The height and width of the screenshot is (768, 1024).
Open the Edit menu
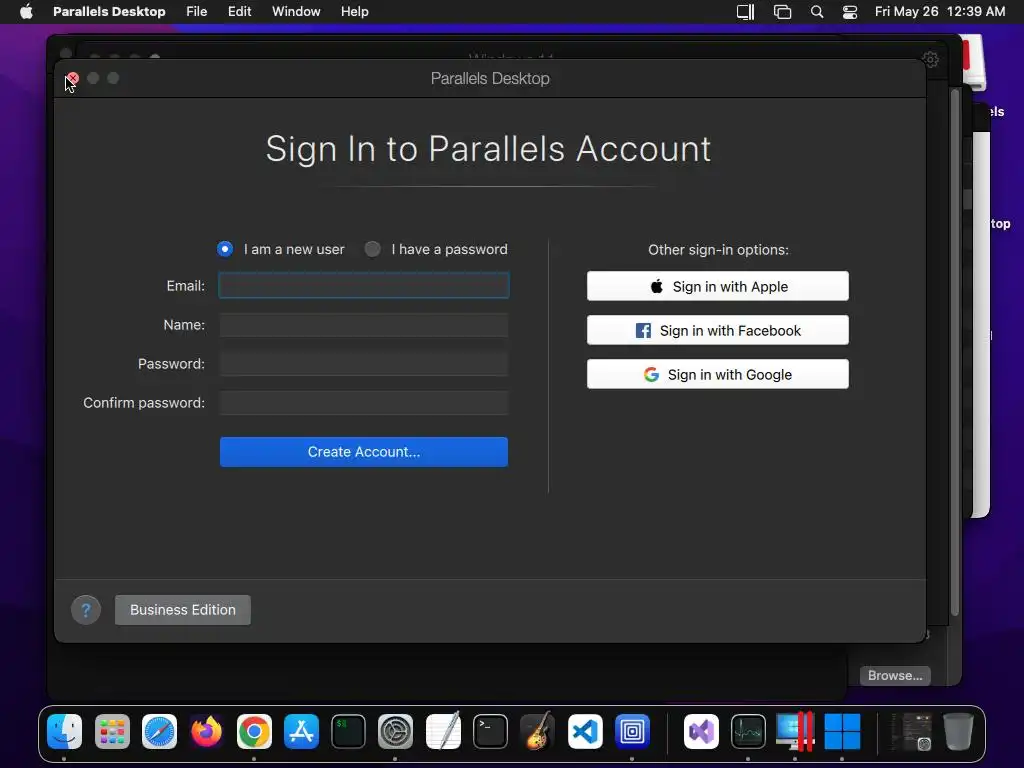pos(240,12)
